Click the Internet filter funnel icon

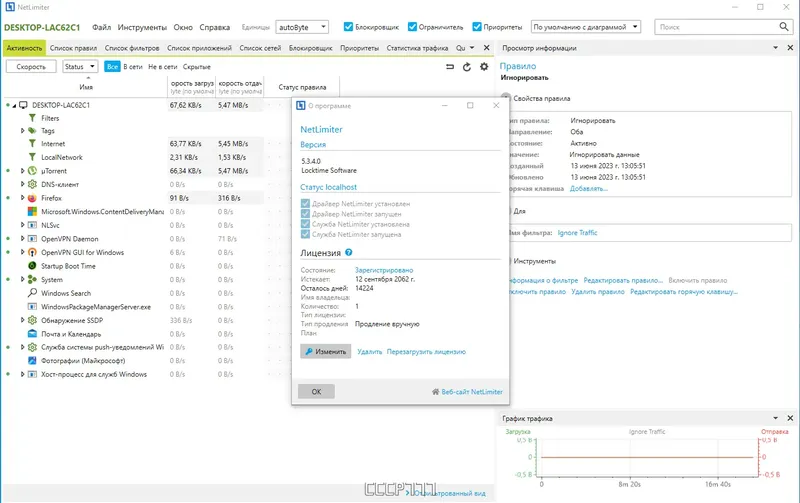32,144
